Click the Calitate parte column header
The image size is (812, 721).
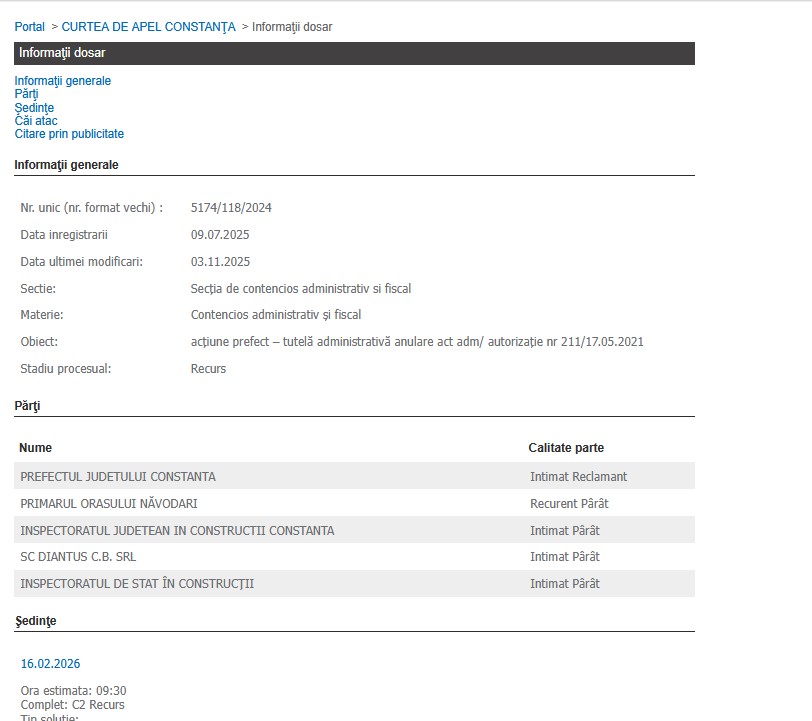[x=566, y=448]
